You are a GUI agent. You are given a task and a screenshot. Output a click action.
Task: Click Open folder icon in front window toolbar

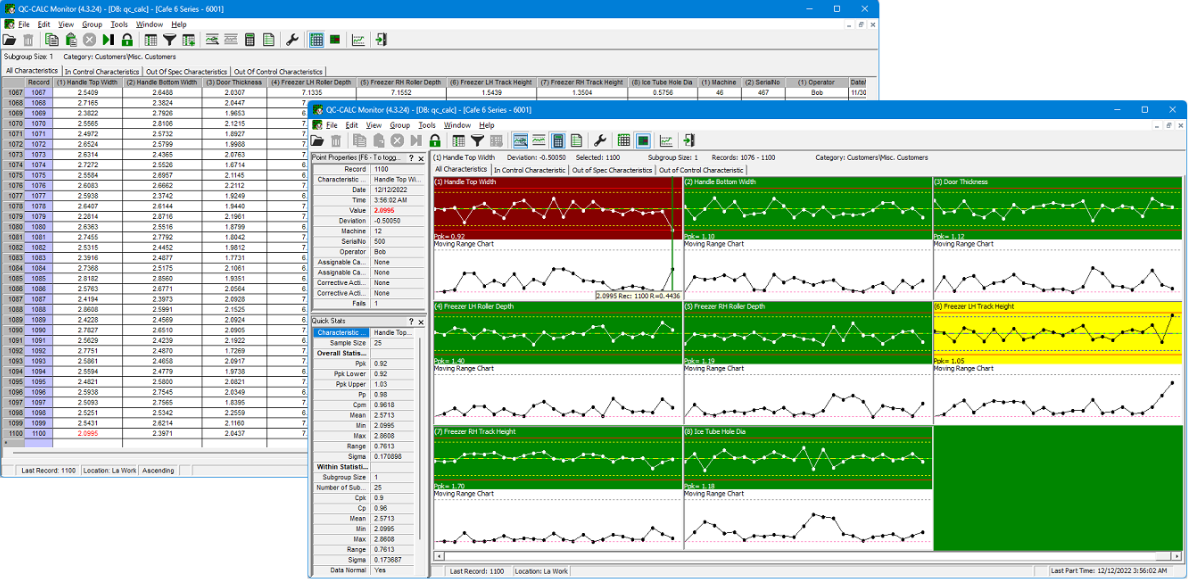tap(318, 140)
